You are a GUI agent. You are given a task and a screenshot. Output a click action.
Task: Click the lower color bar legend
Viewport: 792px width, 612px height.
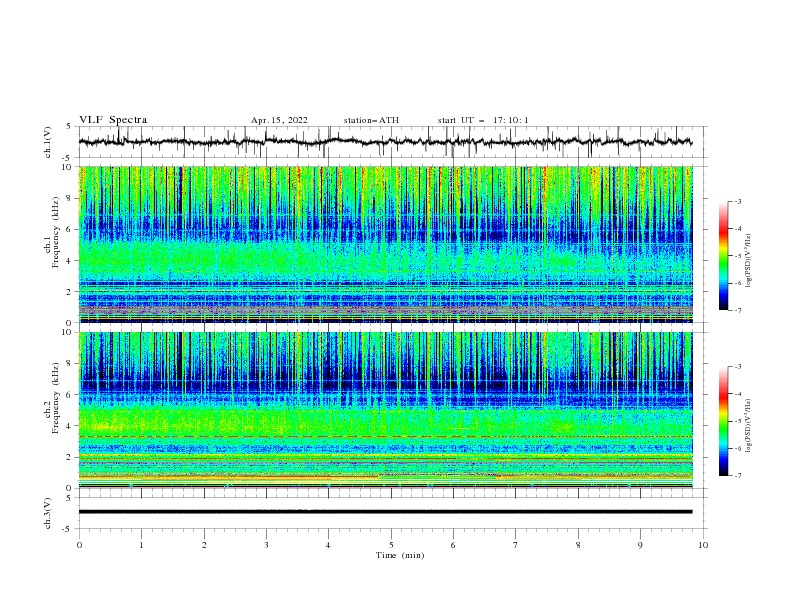(x=723, y=421)
